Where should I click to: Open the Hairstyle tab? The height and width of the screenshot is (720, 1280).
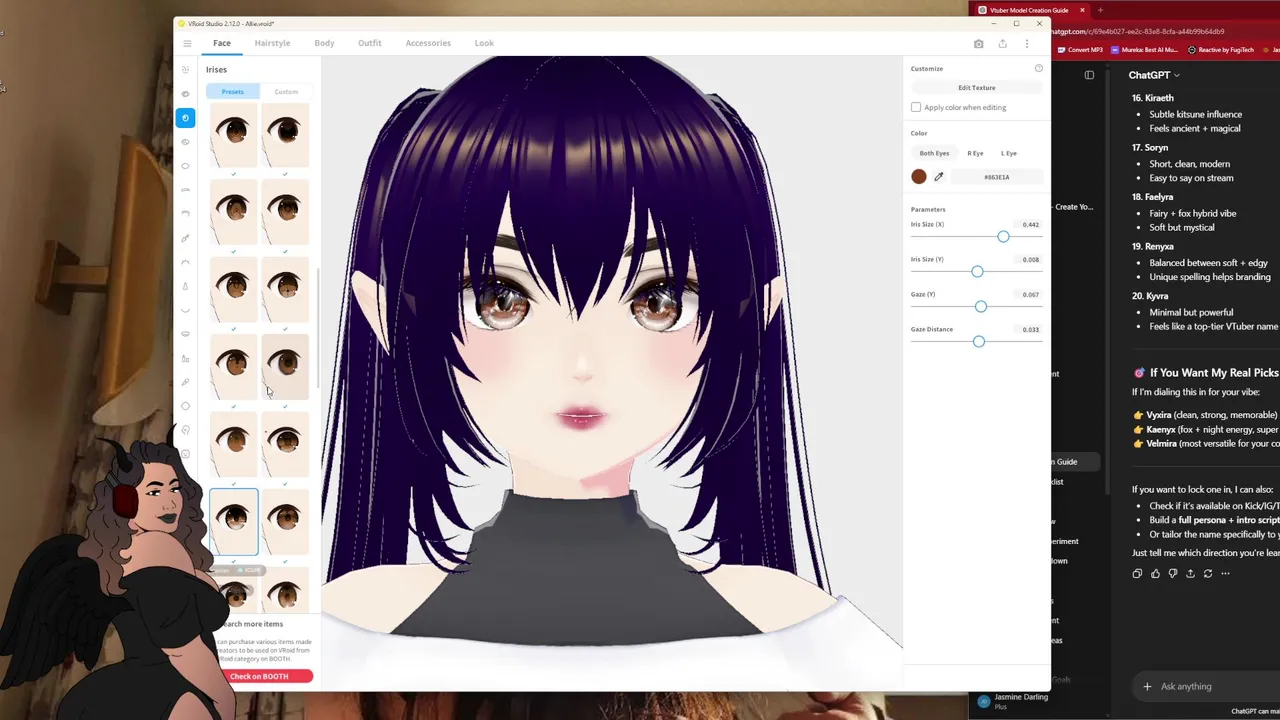click(x=272, y=43)
